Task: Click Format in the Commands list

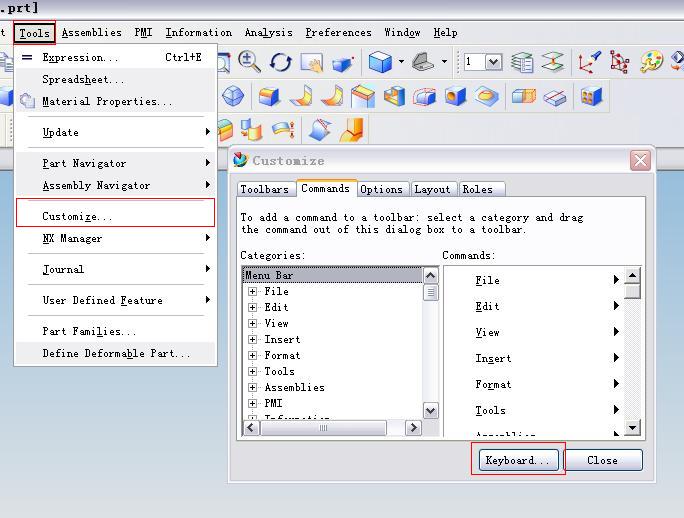Action: pos(493,384)
